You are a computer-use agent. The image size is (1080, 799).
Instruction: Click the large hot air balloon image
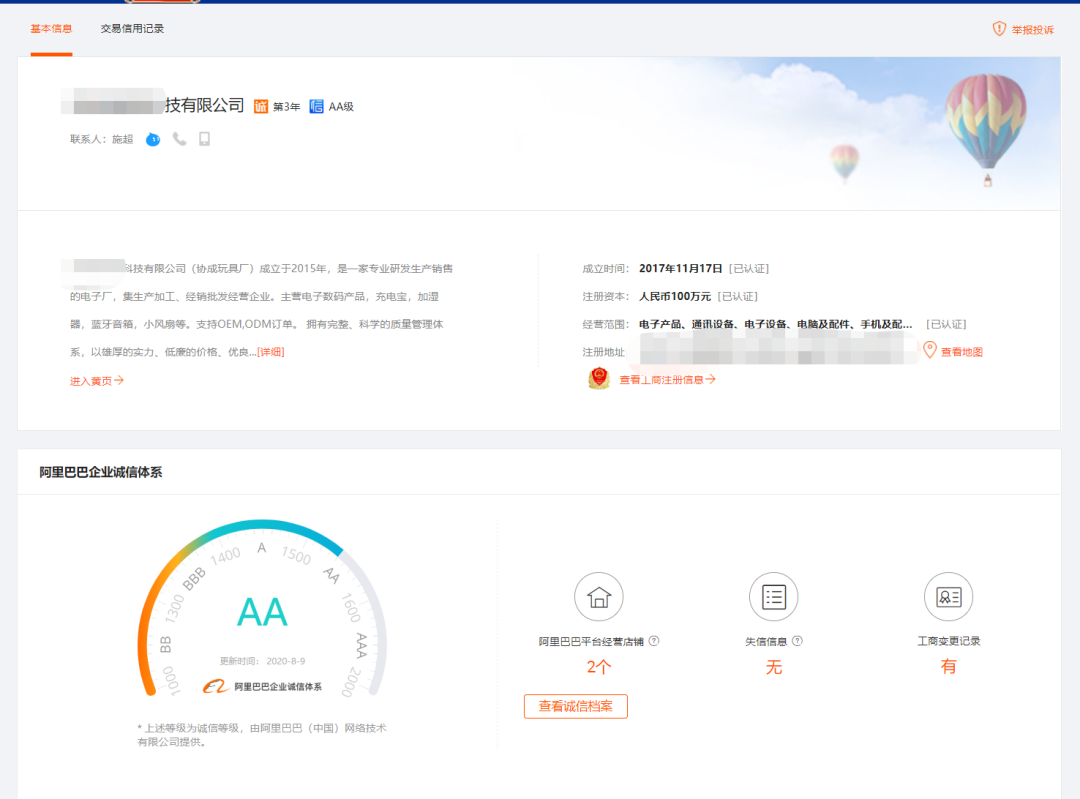point(986,129)
